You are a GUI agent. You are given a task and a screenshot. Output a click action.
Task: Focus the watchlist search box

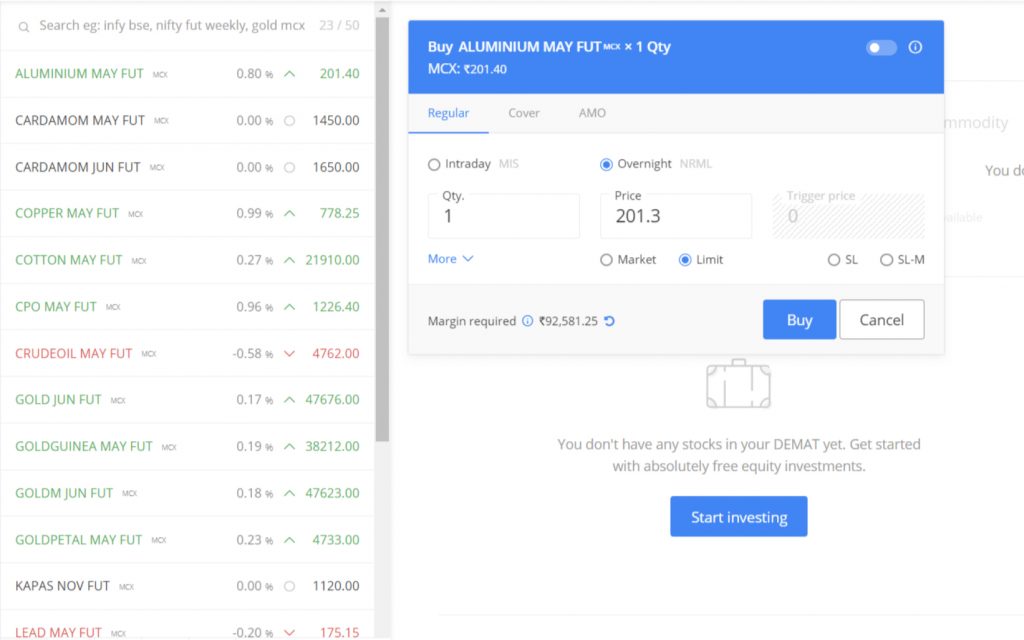[x=172, y=25]
